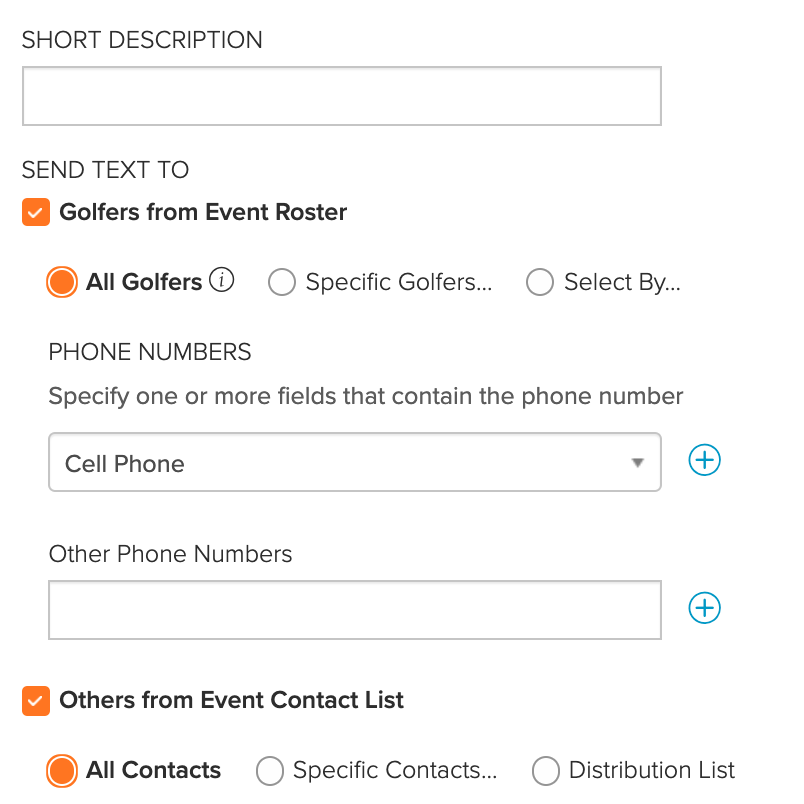Click plus icon next to Other Phone Numbers

point(704,608)
